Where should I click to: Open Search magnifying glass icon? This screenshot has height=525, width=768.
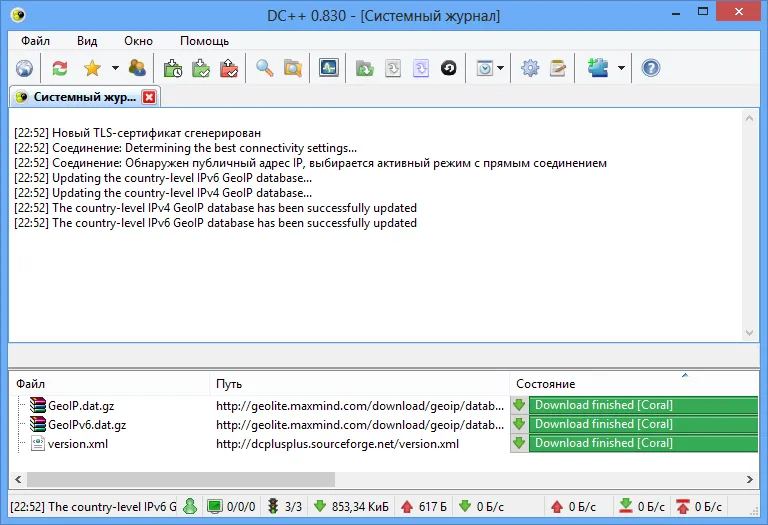click(264, 68)
